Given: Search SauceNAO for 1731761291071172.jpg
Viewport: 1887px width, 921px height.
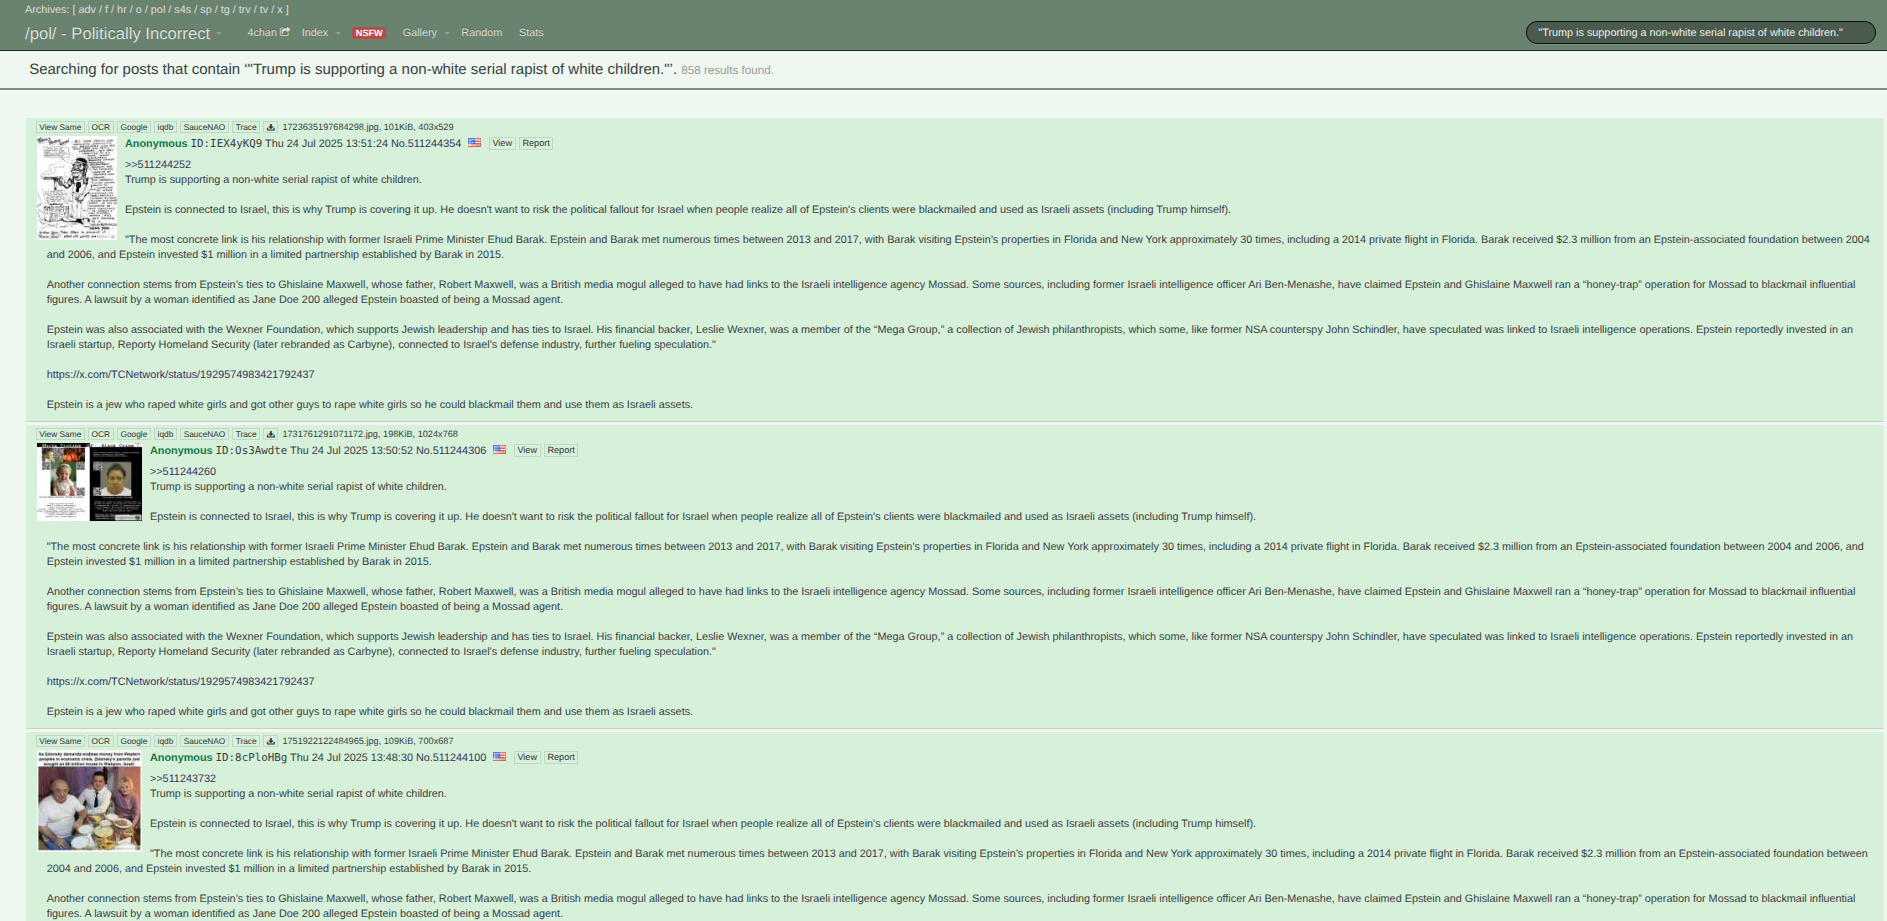Looking at the screenshot, I should click(x=204, y=434).
